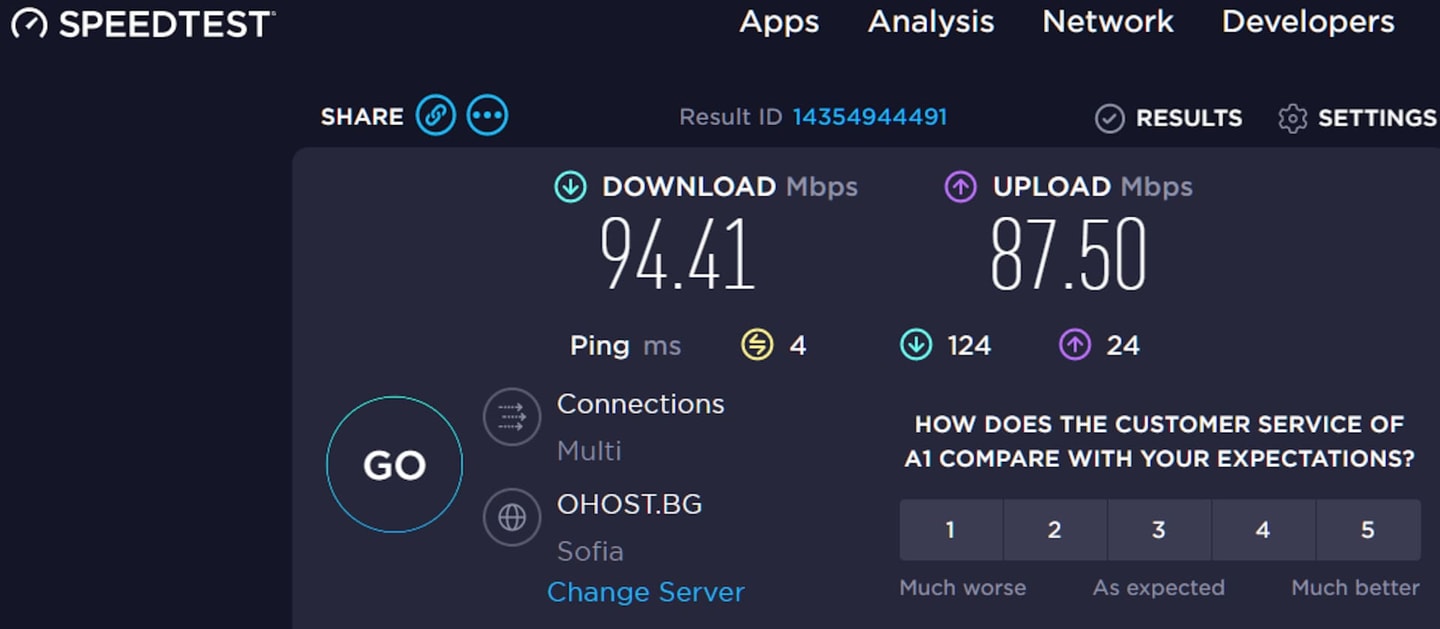Image resolution: width=1440 pixels, height=629 pixels.
Task: Select rating 3 As expected
Action: pos(1159,530)
